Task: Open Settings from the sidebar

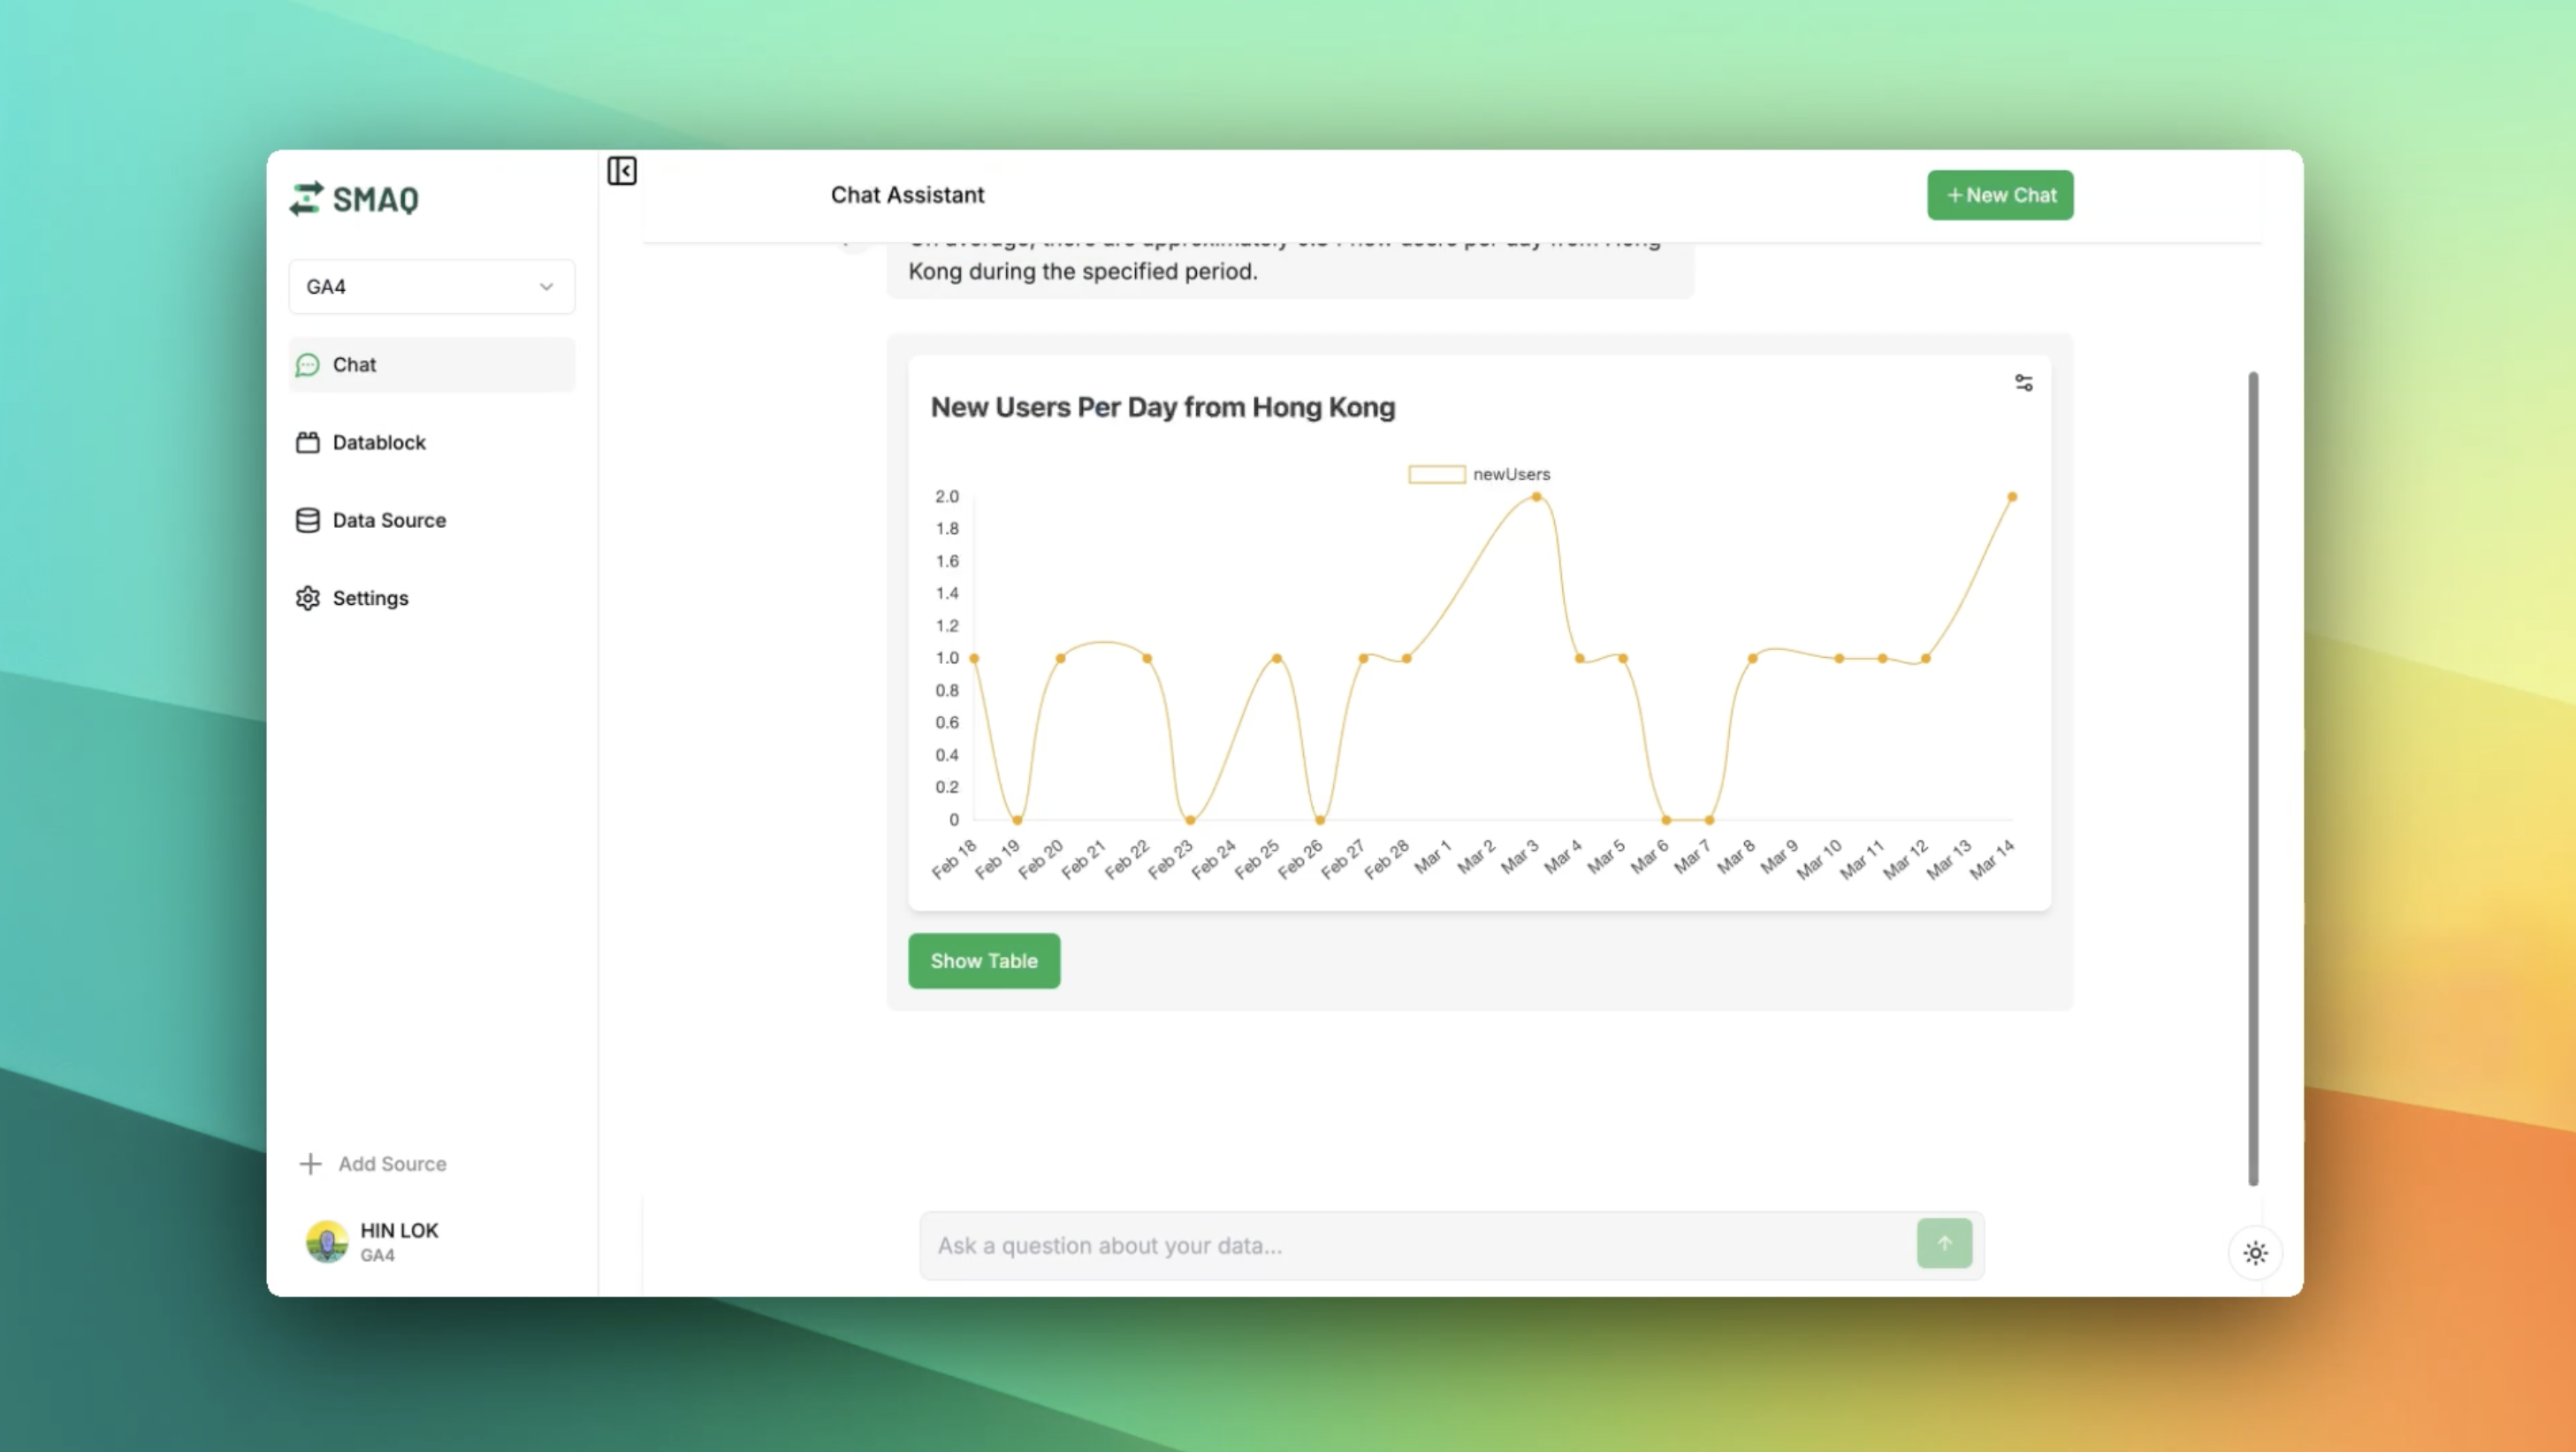Action: click(431, 599)
